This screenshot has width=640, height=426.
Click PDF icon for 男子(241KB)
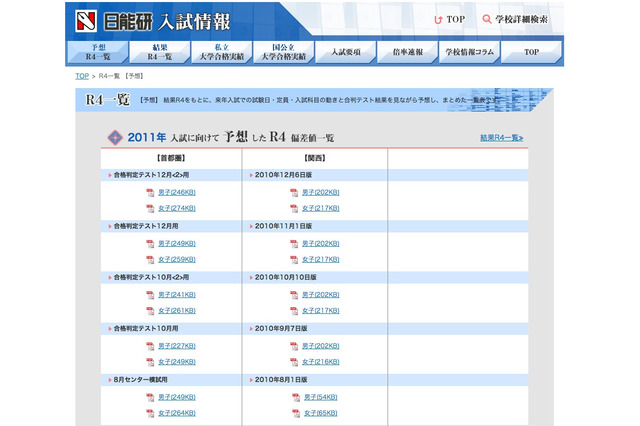150,295
